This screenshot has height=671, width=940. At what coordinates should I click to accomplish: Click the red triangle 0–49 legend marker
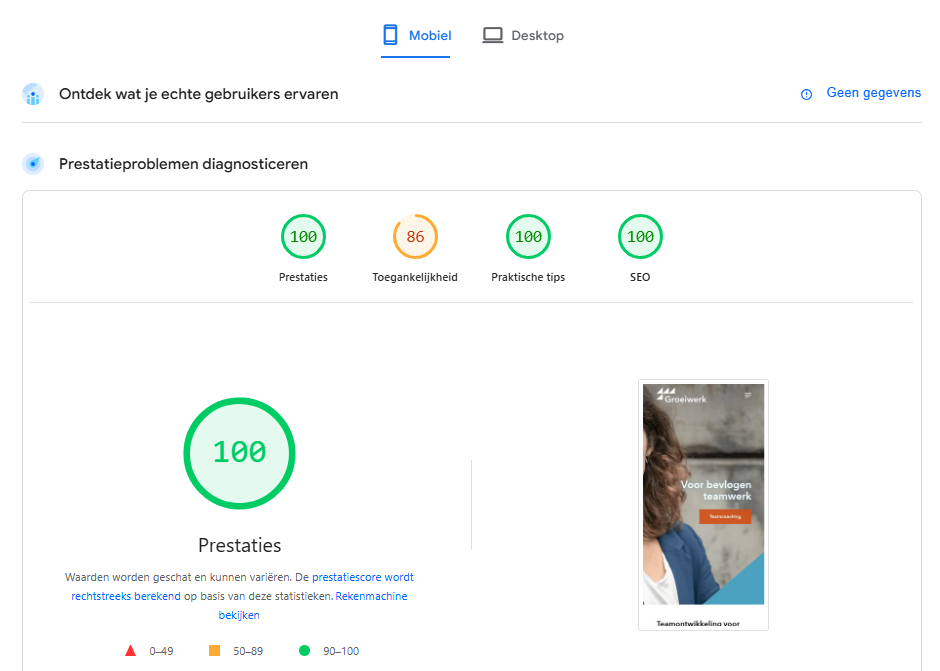130,651
